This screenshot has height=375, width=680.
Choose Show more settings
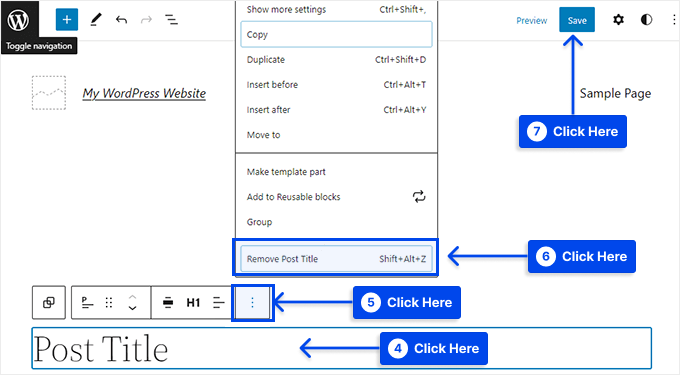tap(336, 10)
